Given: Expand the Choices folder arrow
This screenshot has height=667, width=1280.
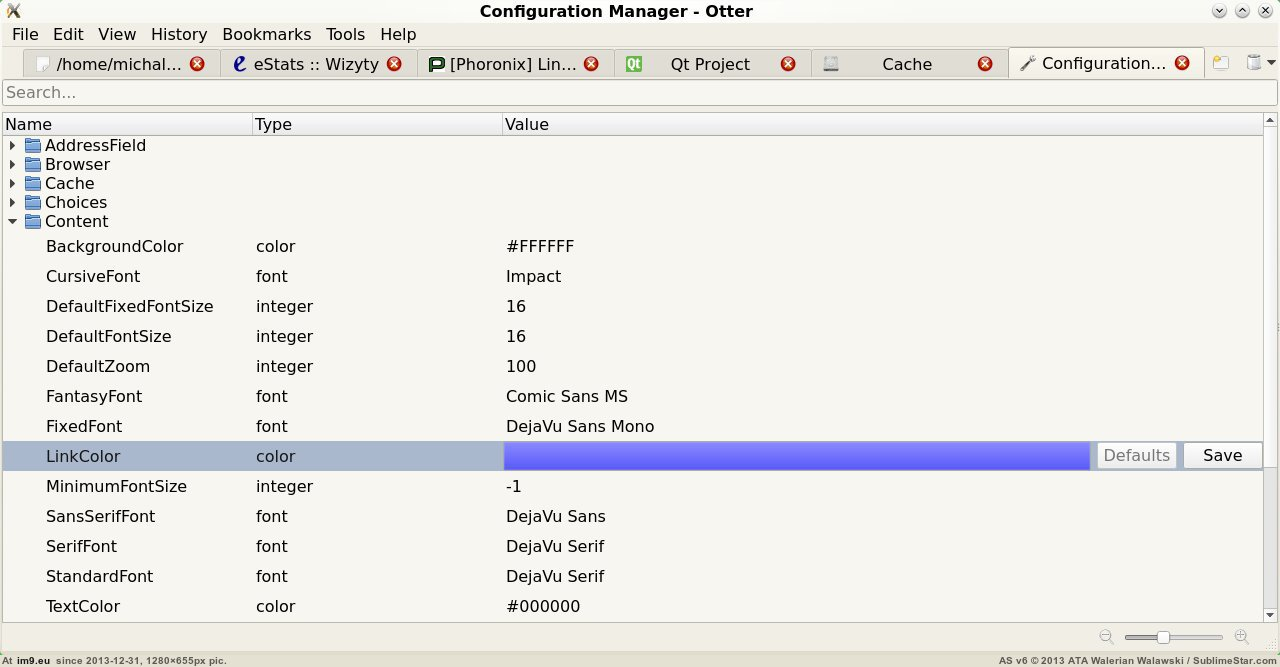Looking at the screenshot, I should 12,203.
